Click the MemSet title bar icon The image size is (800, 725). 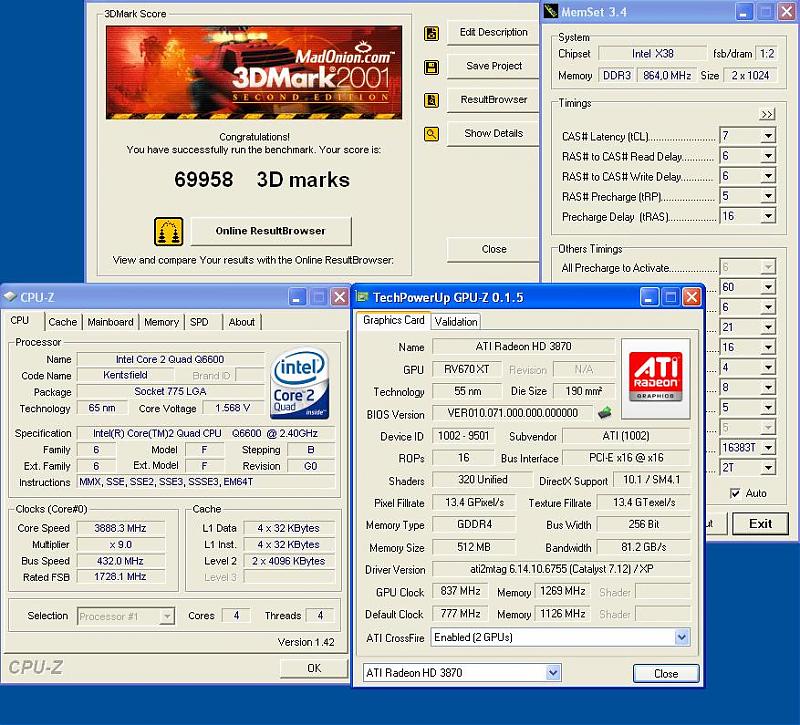pos(551,11)
